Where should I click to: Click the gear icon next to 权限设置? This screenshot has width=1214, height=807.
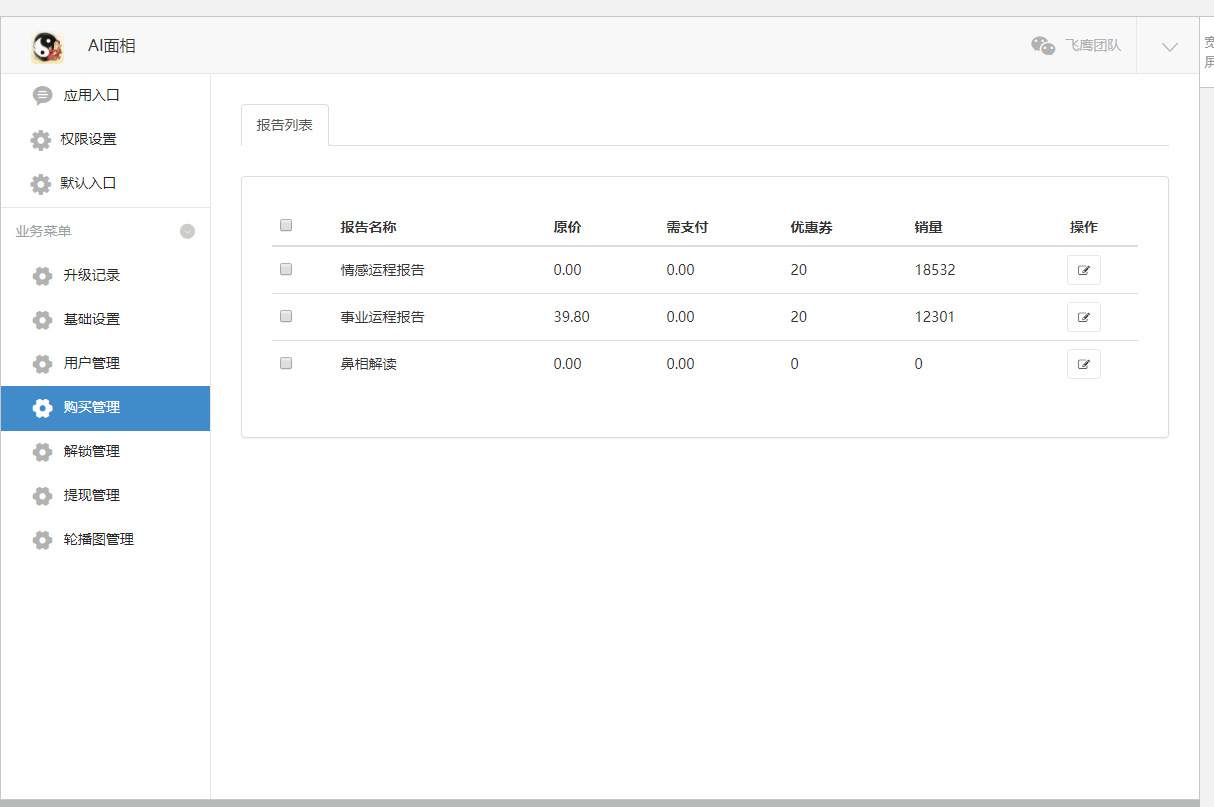41,140
